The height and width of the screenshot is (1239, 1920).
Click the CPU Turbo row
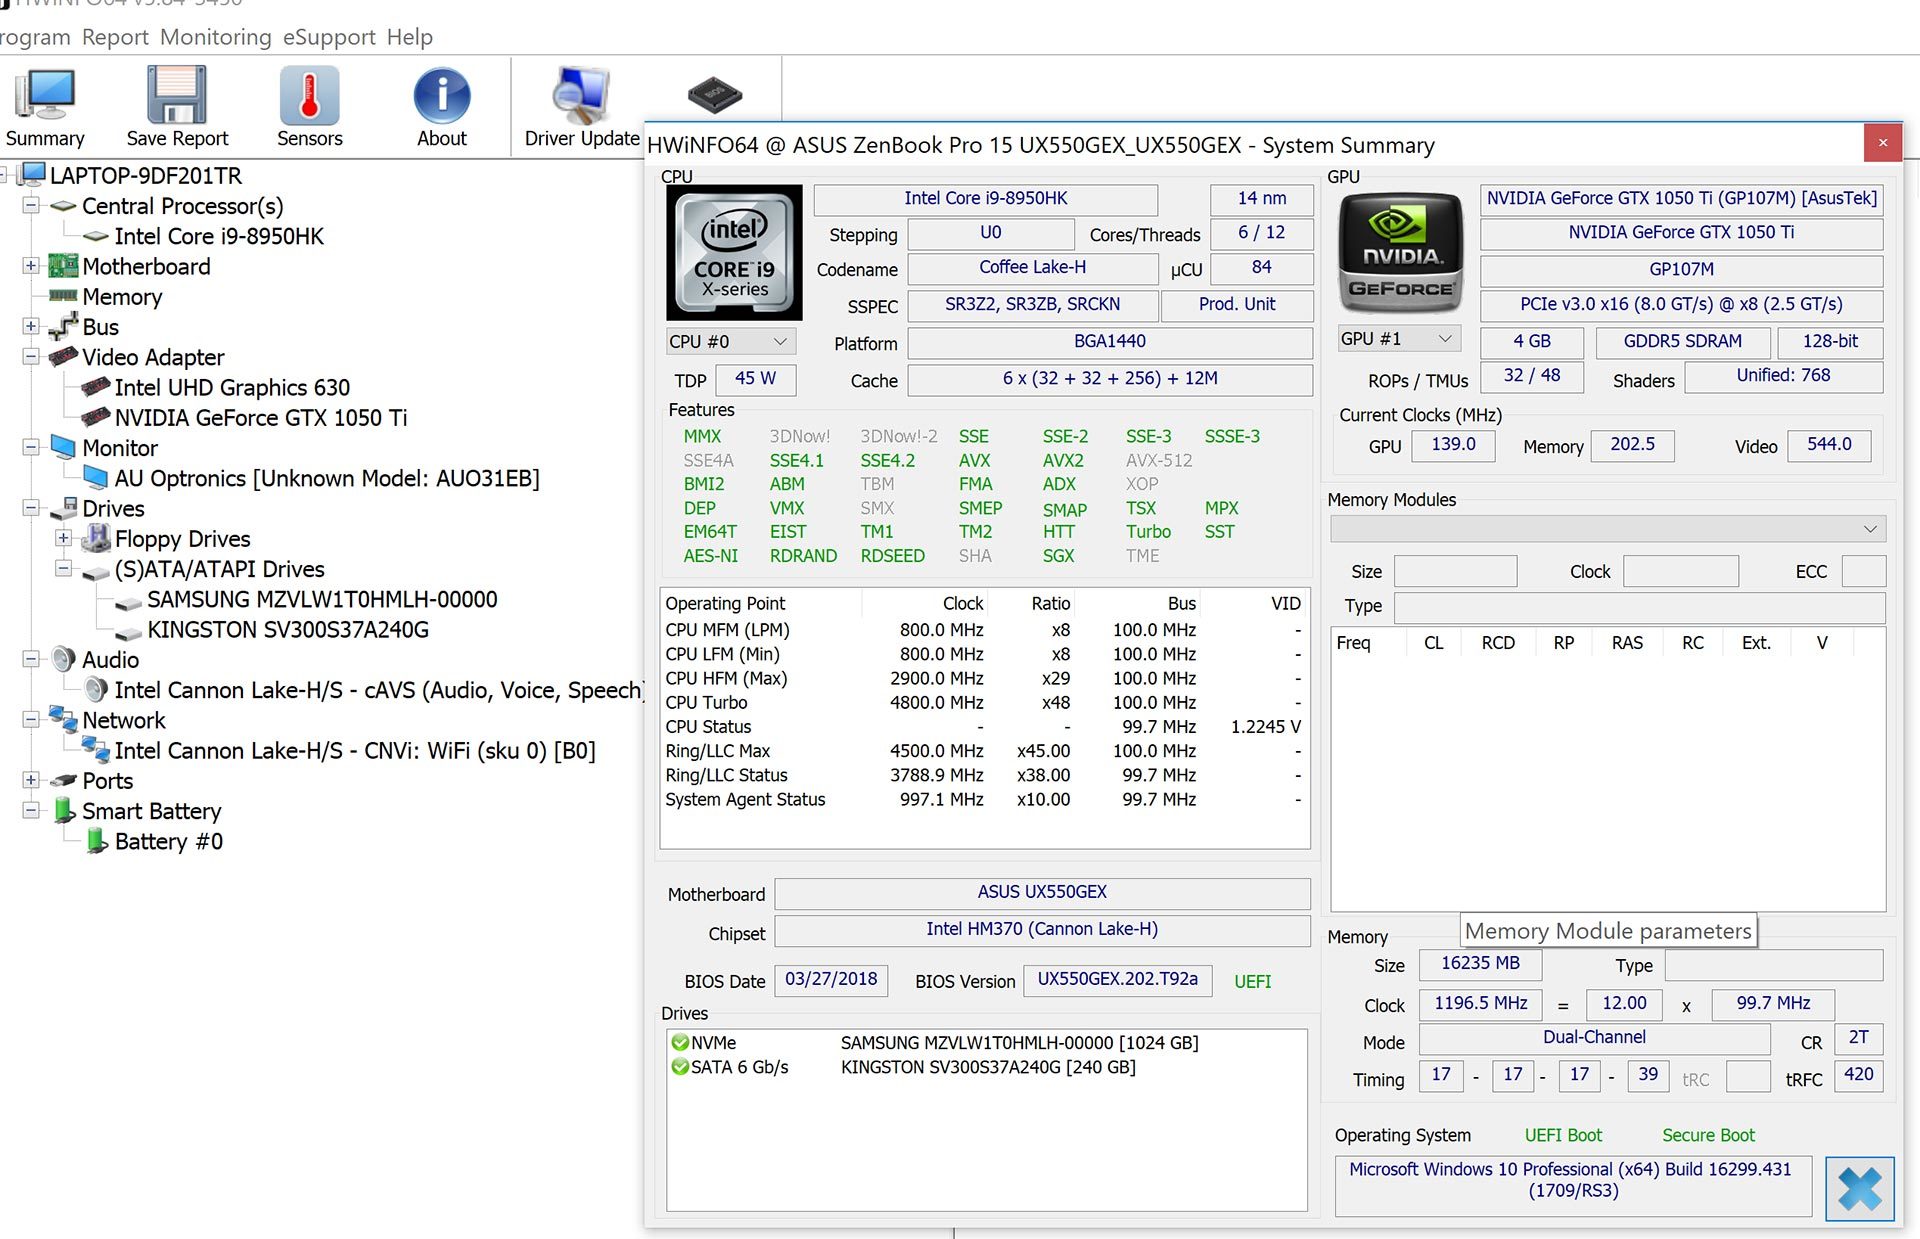point(984,702)
